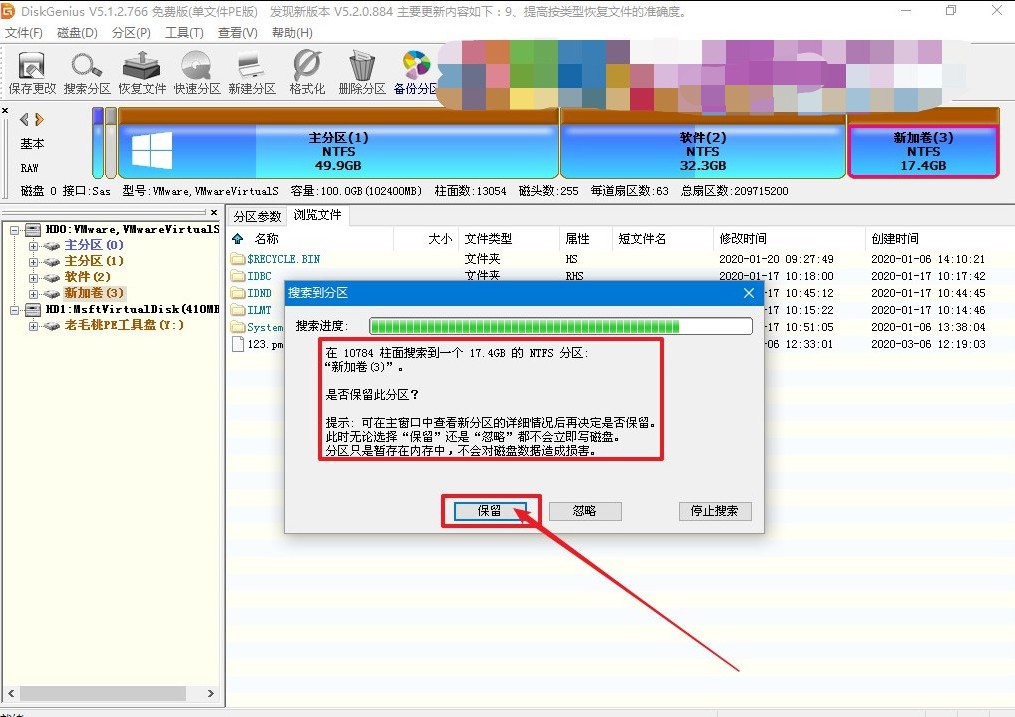This screenshot has height=717, width=1015.
Task: Click right arrow of tree panel scrollbar
Action: (x=210, y=694)
